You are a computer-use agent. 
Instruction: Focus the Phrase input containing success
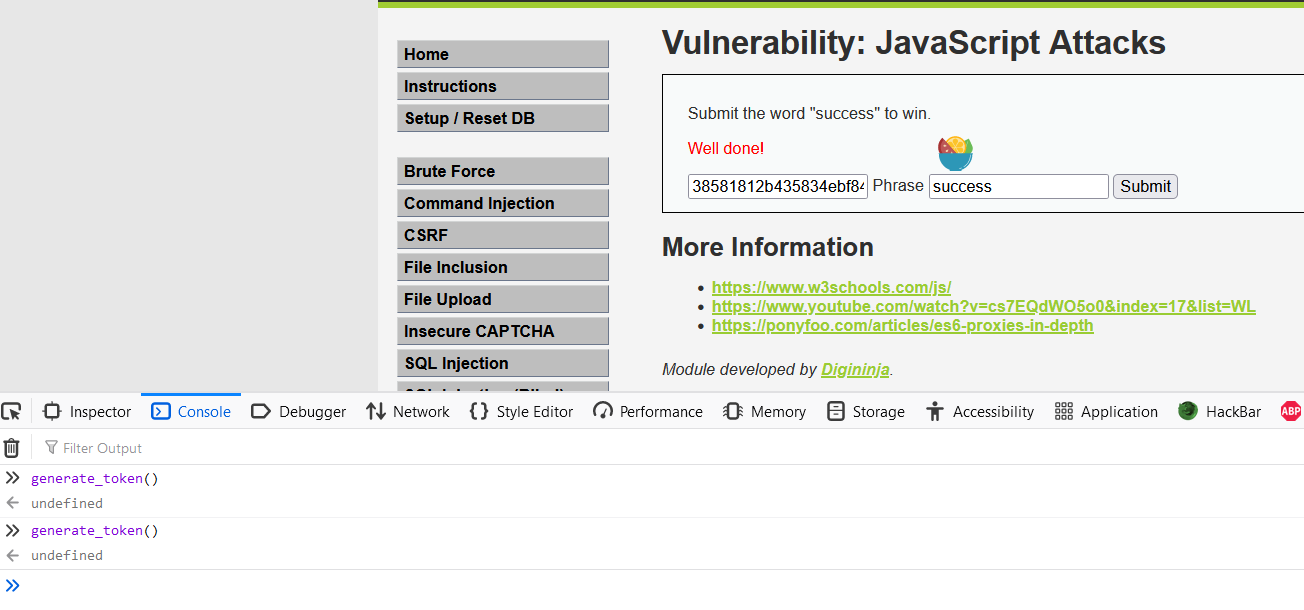point(1019,186)
